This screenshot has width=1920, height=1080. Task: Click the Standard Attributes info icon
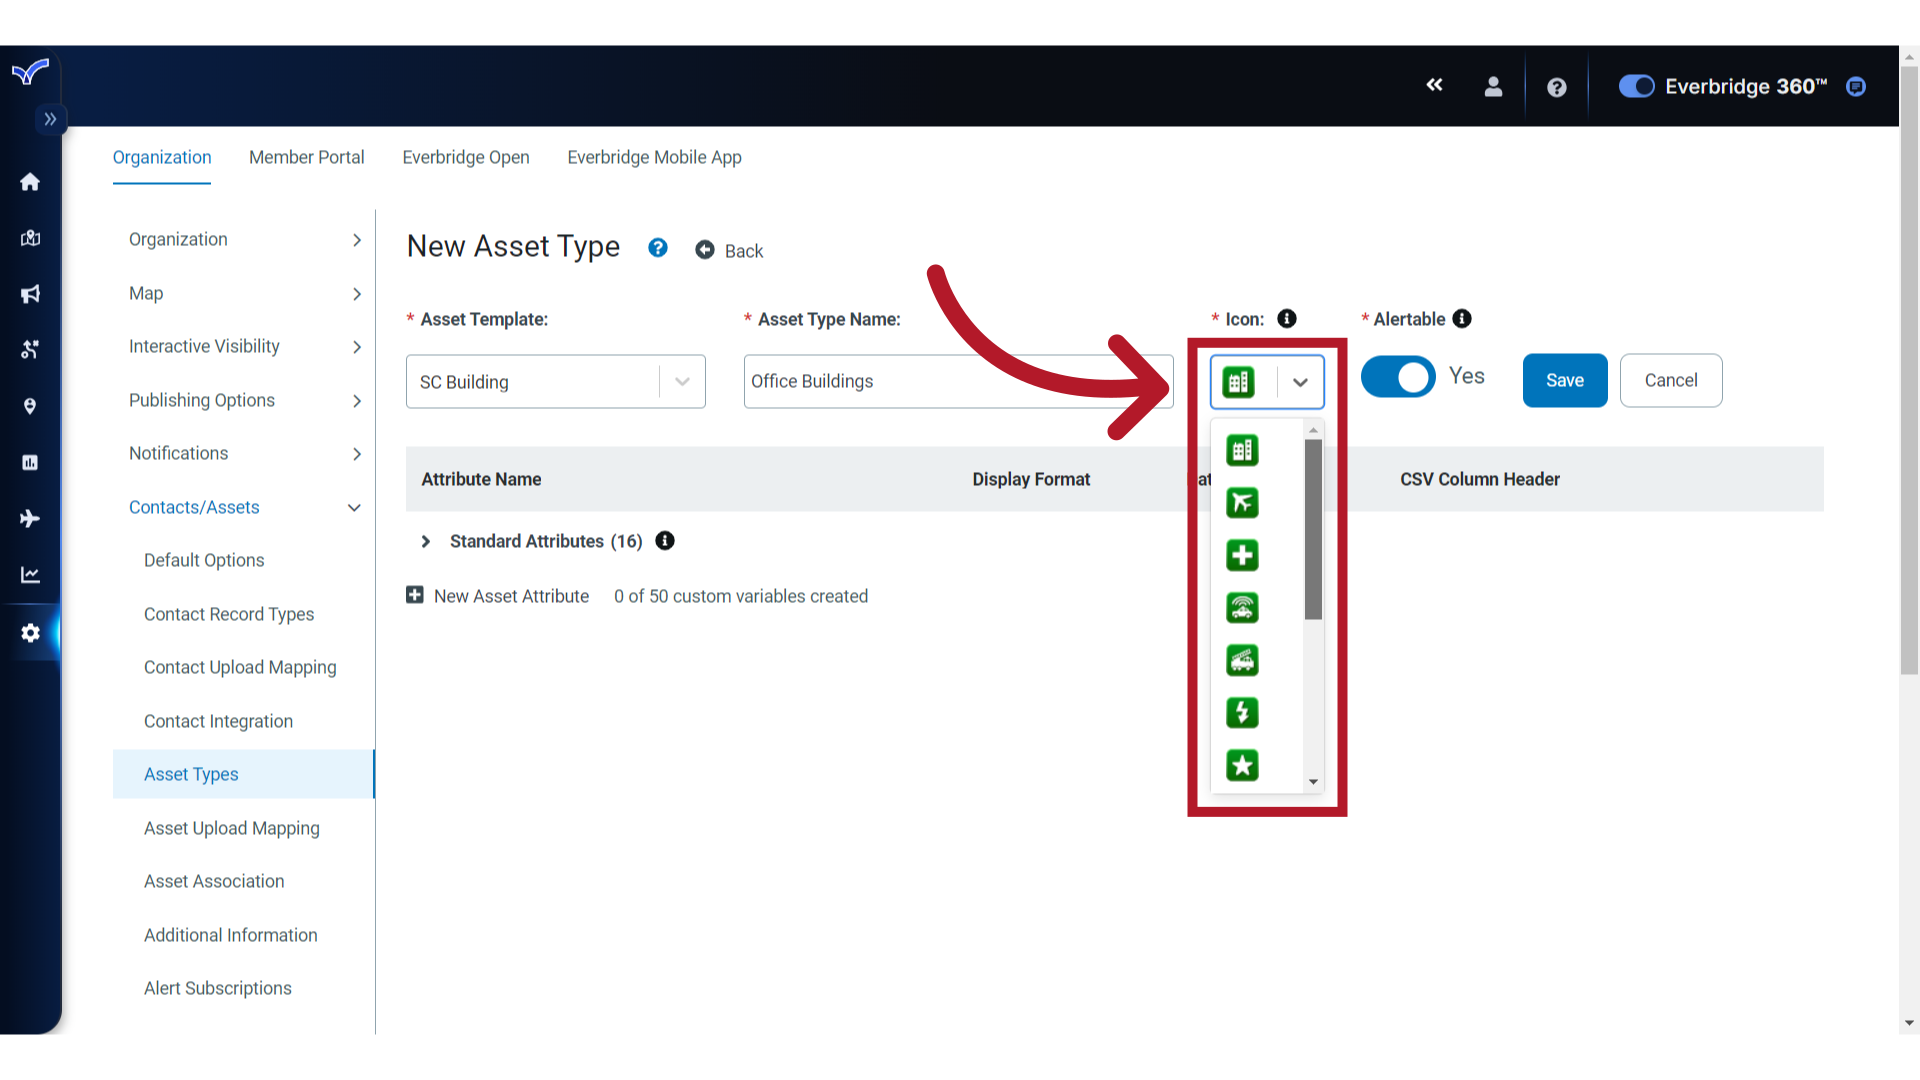click(x=665, y=540)
